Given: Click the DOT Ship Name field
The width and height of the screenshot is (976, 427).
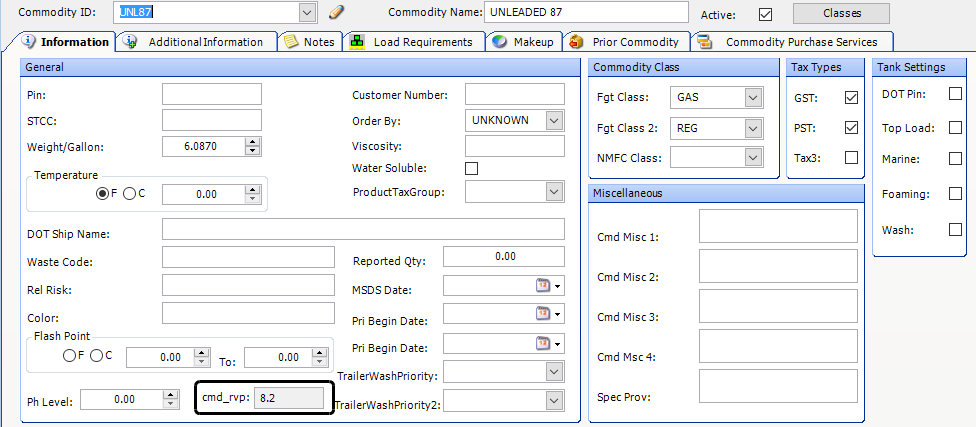Looking at the screenshot, I should click(364, 229).
